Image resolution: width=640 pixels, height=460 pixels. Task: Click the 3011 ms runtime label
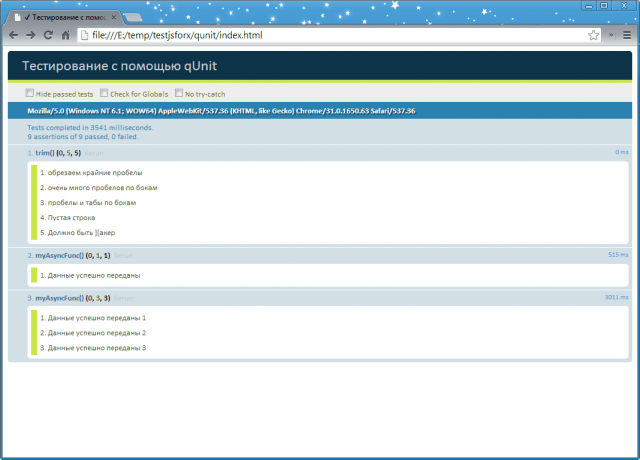click(x=616, y=297)
